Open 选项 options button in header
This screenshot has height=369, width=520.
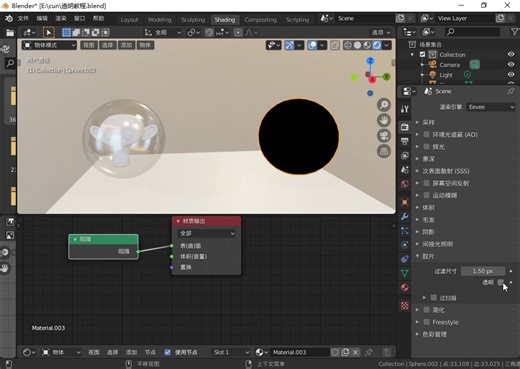pos(381,32)
